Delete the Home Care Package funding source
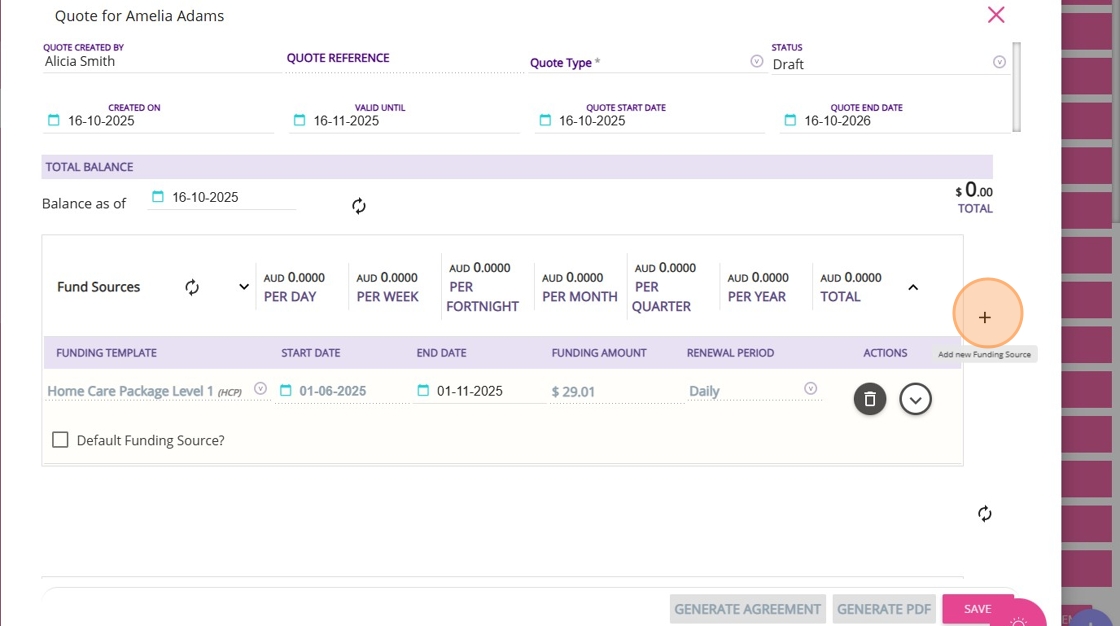 coord(870,399)
